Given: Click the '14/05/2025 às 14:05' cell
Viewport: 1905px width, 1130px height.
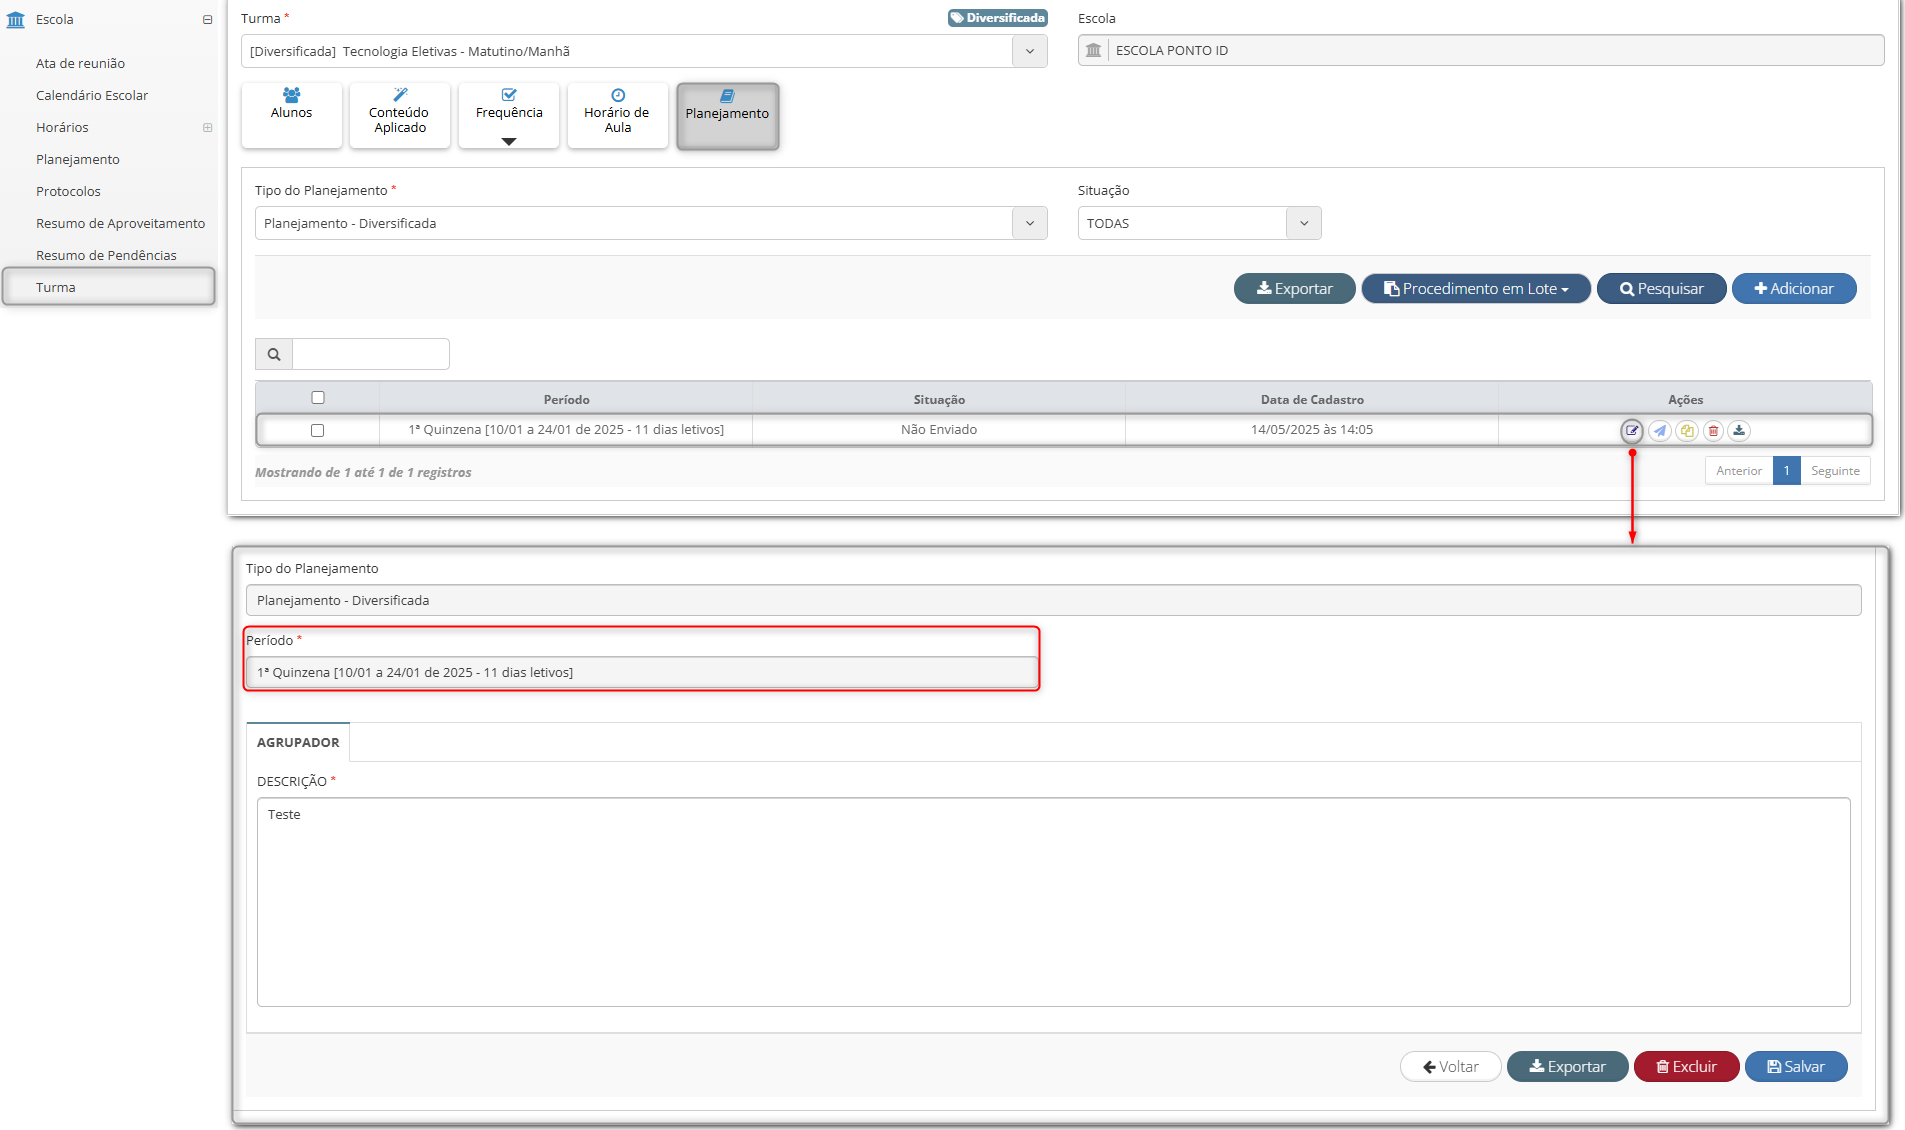Looking at the screenshot, I should [x=1312, y=430].
